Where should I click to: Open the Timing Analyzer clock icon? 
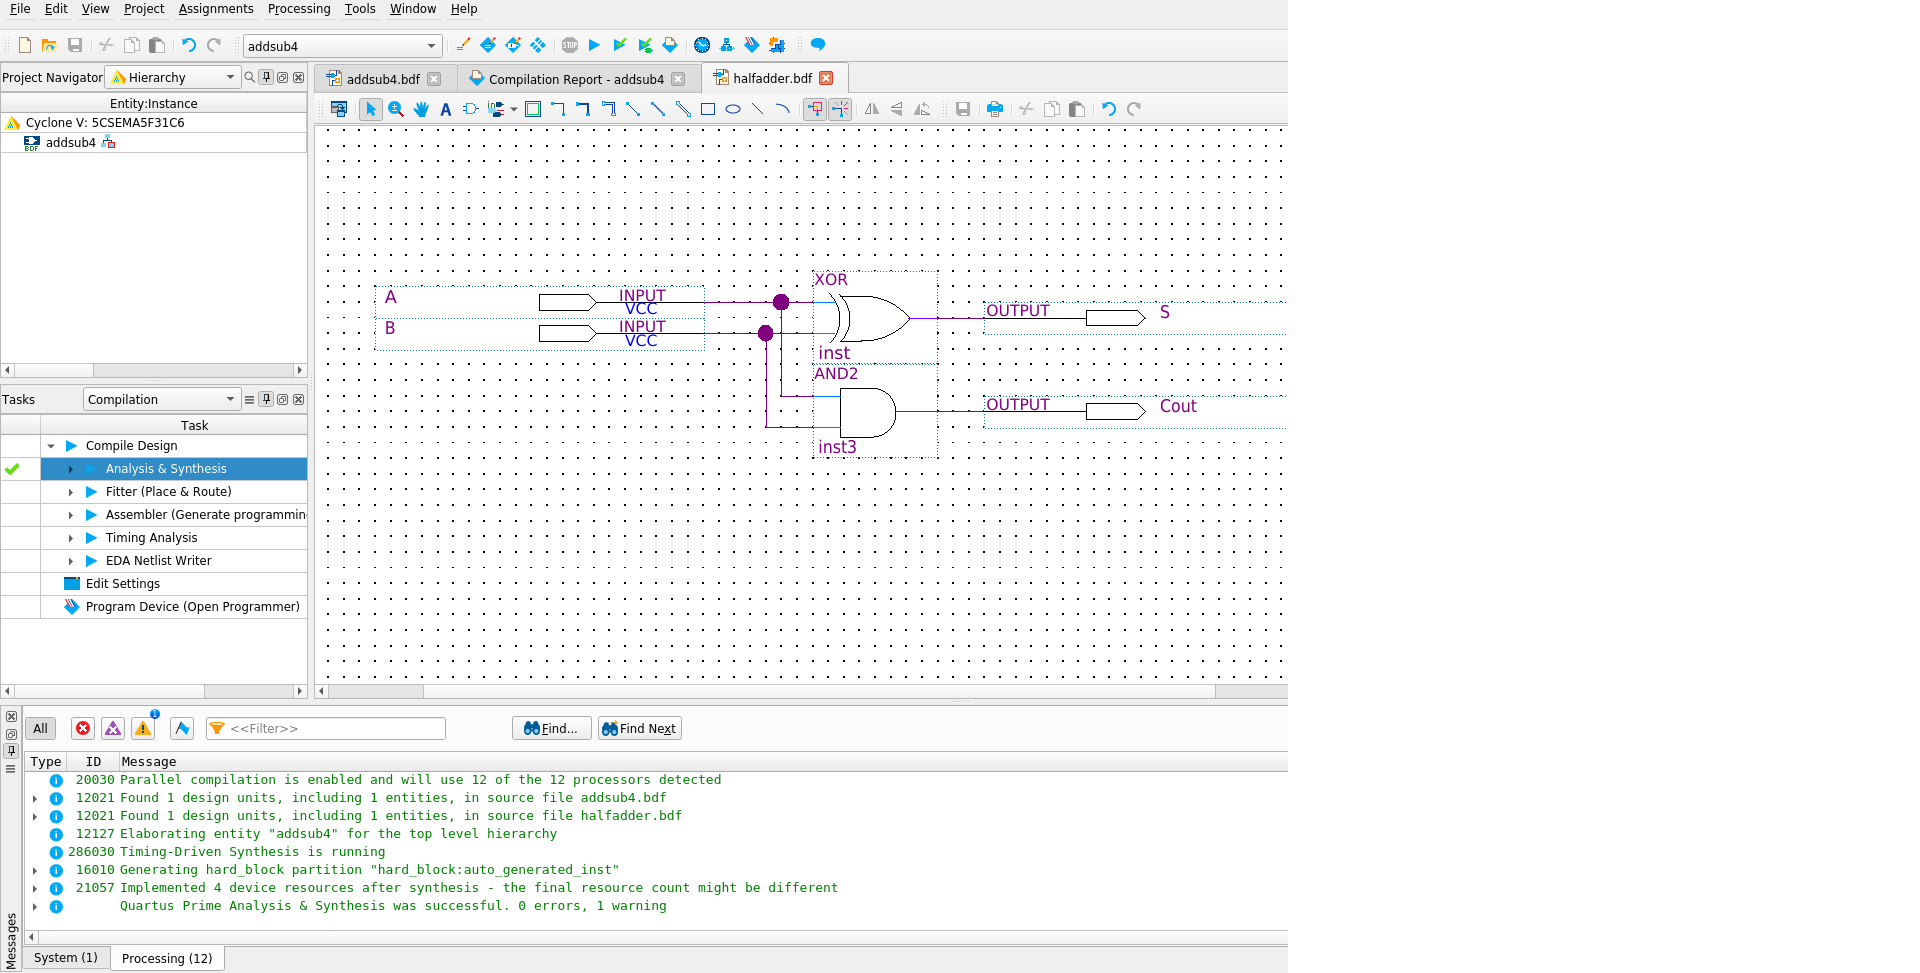pos(702,45)
